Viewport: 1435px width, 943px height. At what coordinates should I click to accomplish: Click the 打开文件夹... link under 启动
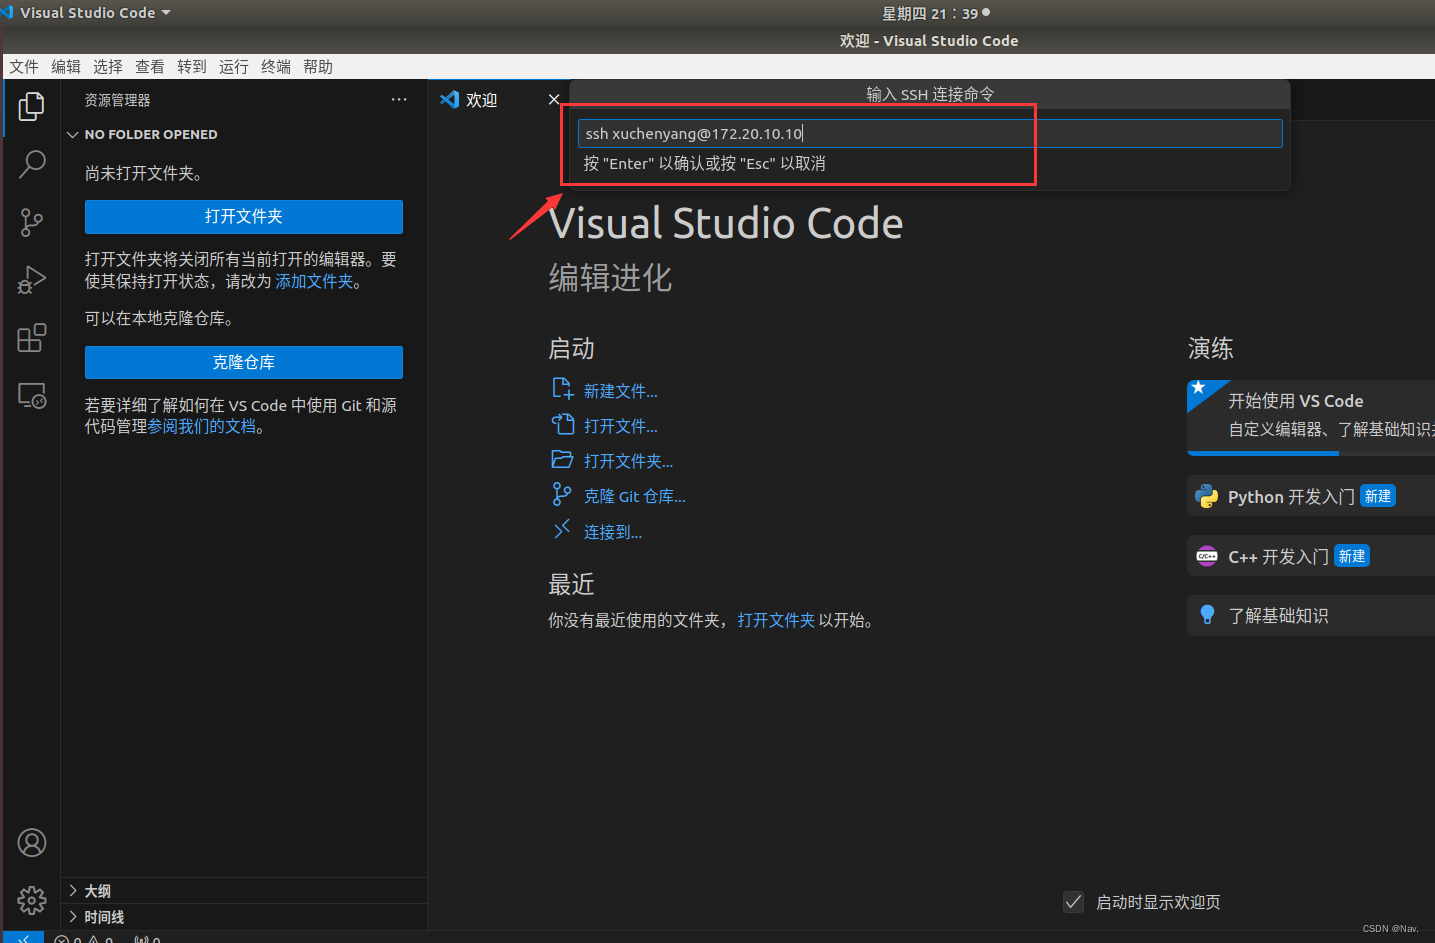pos(629,461)
